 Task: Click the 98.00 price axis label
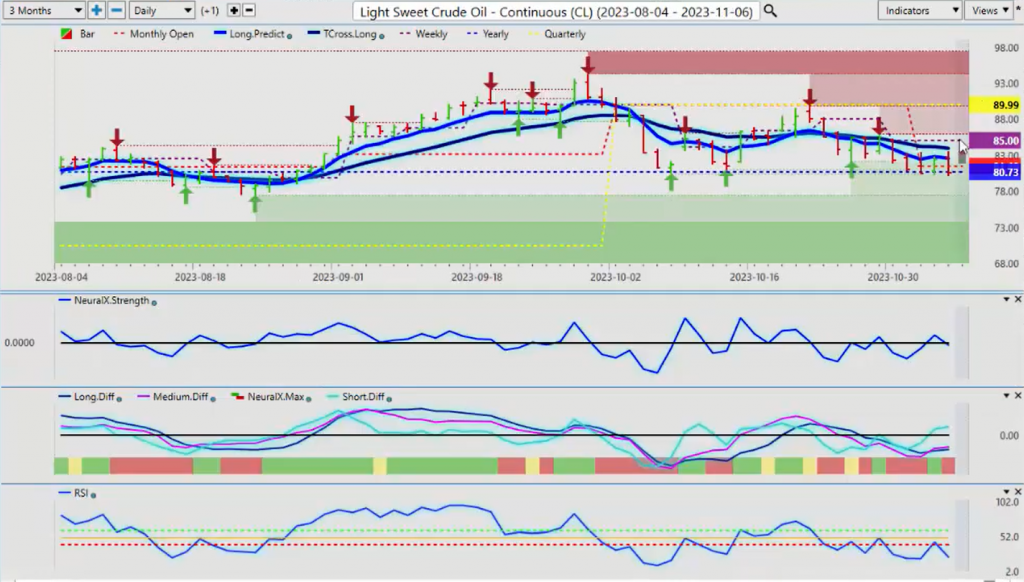click(x=1006, y=48)
